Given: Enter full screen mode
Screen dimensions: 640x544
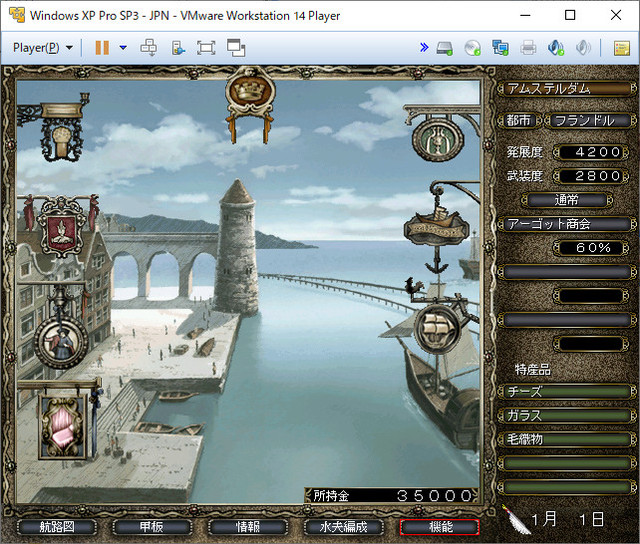Looking at the screenshot, I should 206,48.
